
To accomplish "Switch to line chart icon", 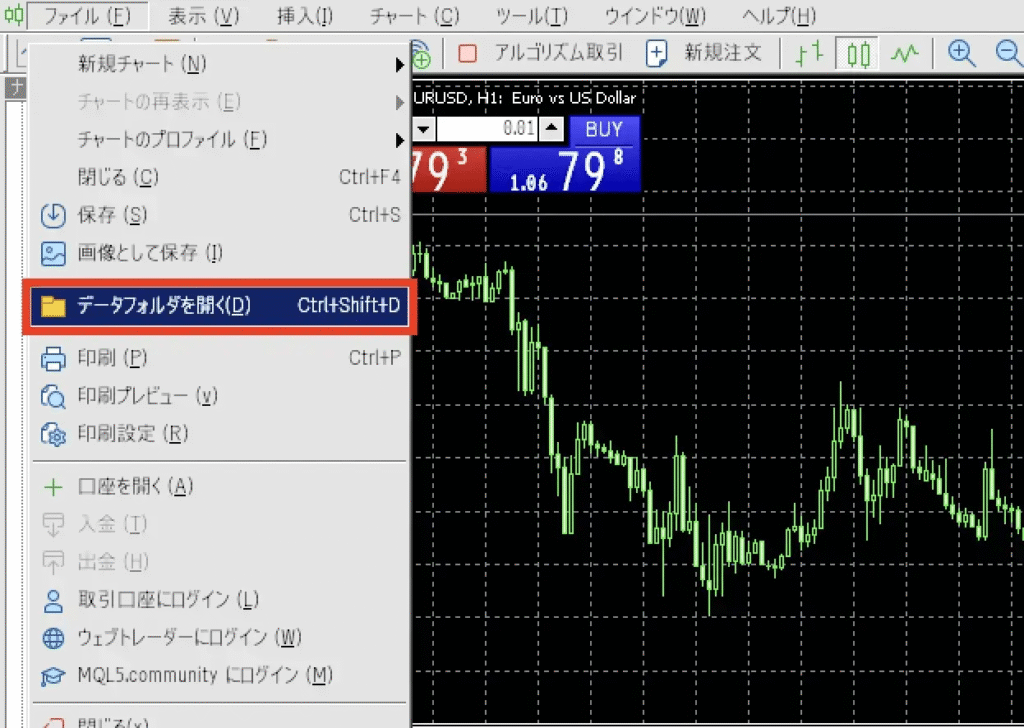I will pyautogui.click(x=905, y=53).
